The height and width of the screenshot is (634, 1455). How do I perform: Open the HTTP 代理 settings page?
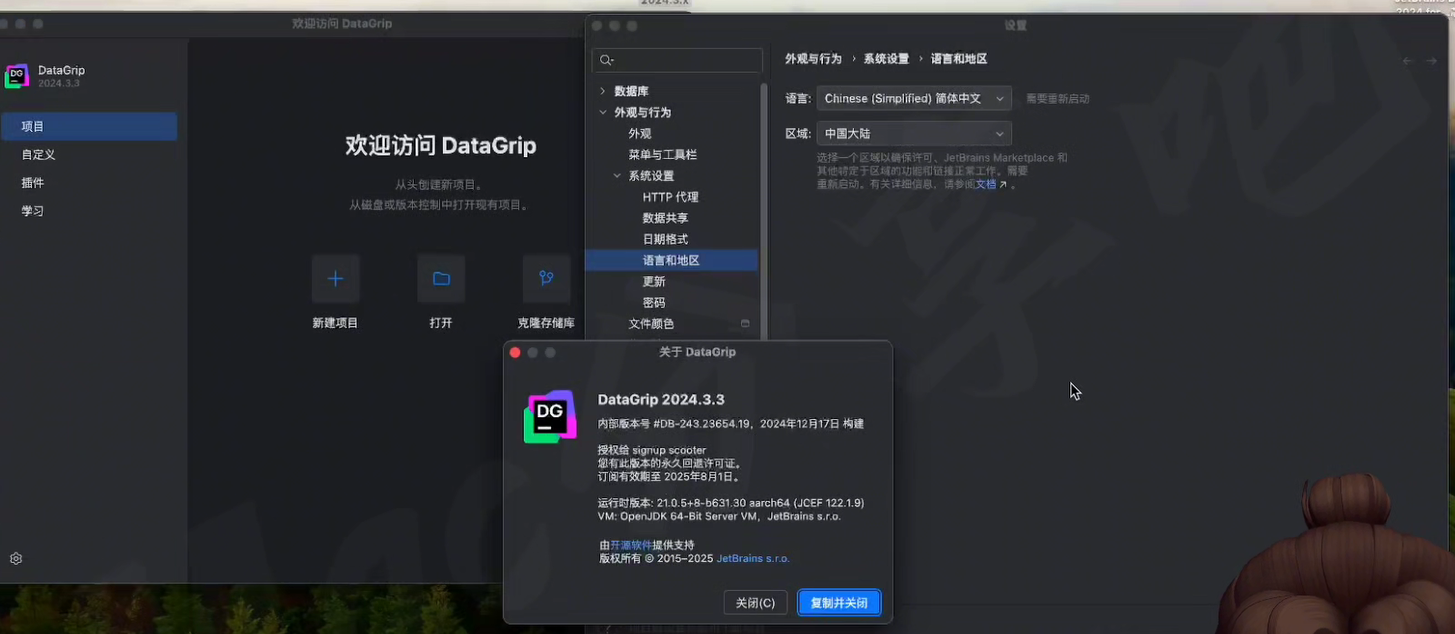pyautogui.click(x=671, y=197)
